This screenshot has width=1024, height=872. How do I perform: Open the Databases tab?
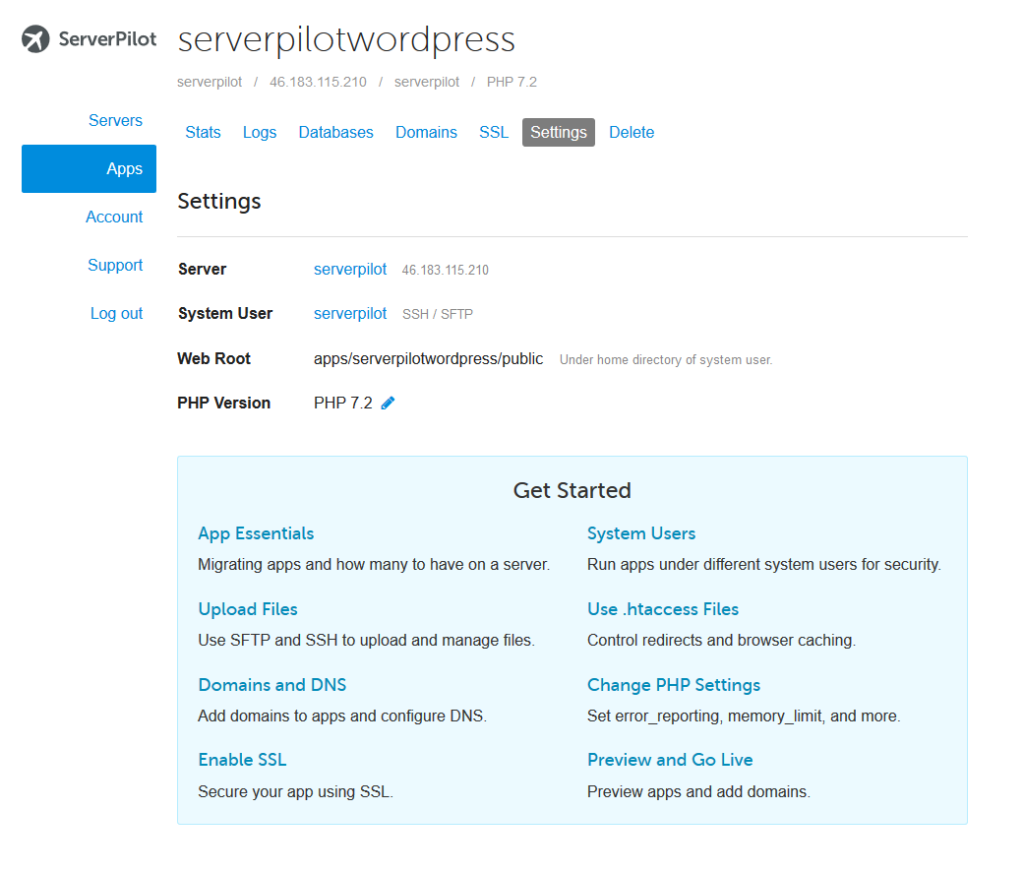336,133
